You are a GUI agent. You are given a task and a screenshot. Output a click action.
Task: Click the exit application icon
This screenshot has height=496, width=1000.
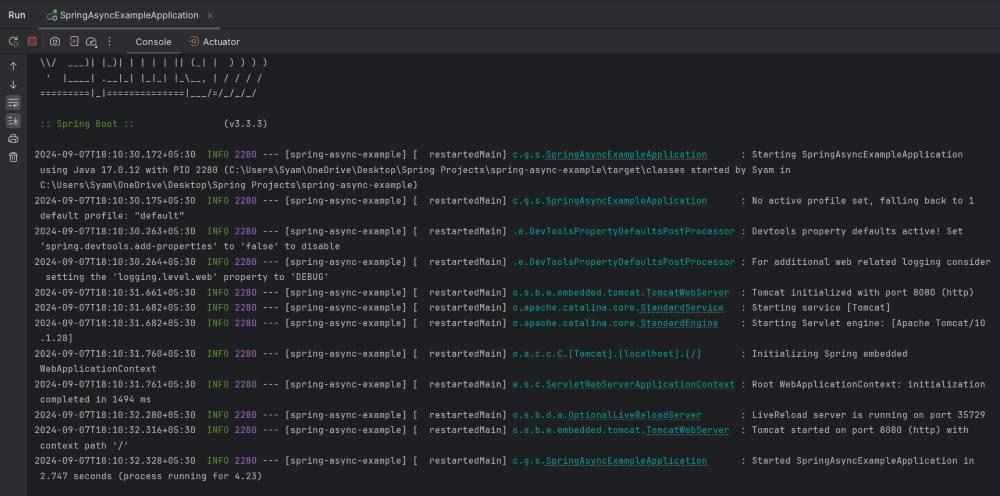(74, 42)
